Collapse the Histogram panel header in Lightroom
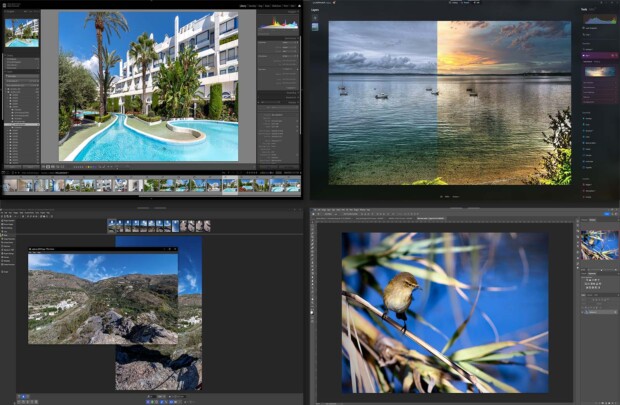 tap(296, 12)
